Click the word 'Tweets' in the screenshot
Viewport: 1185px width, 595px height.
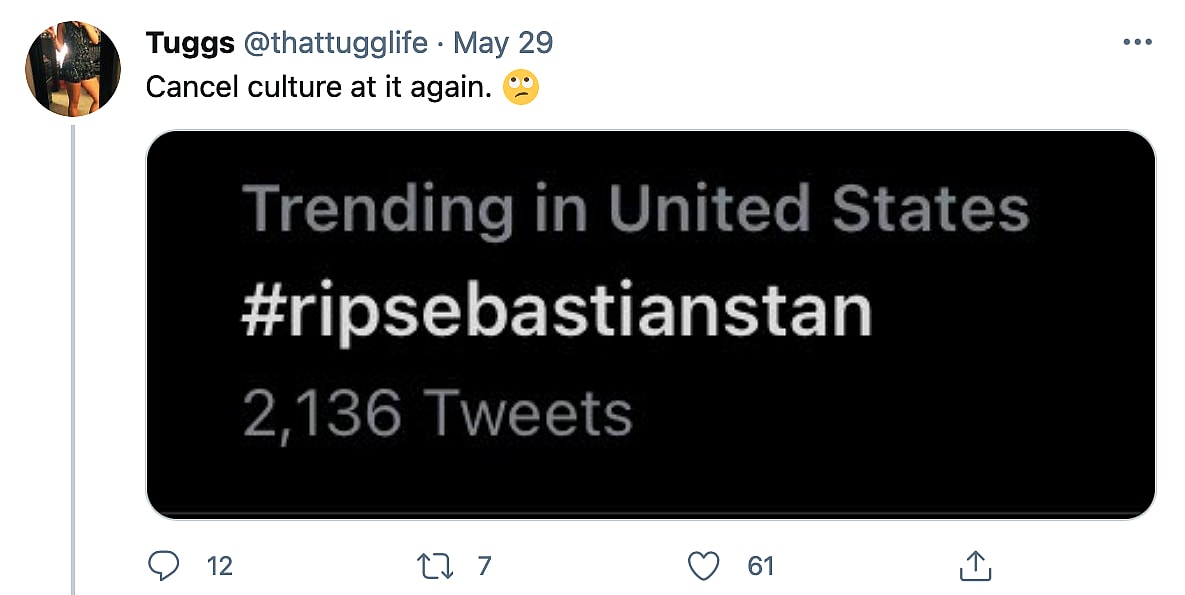pyautogui.click(x=526, y=412)
